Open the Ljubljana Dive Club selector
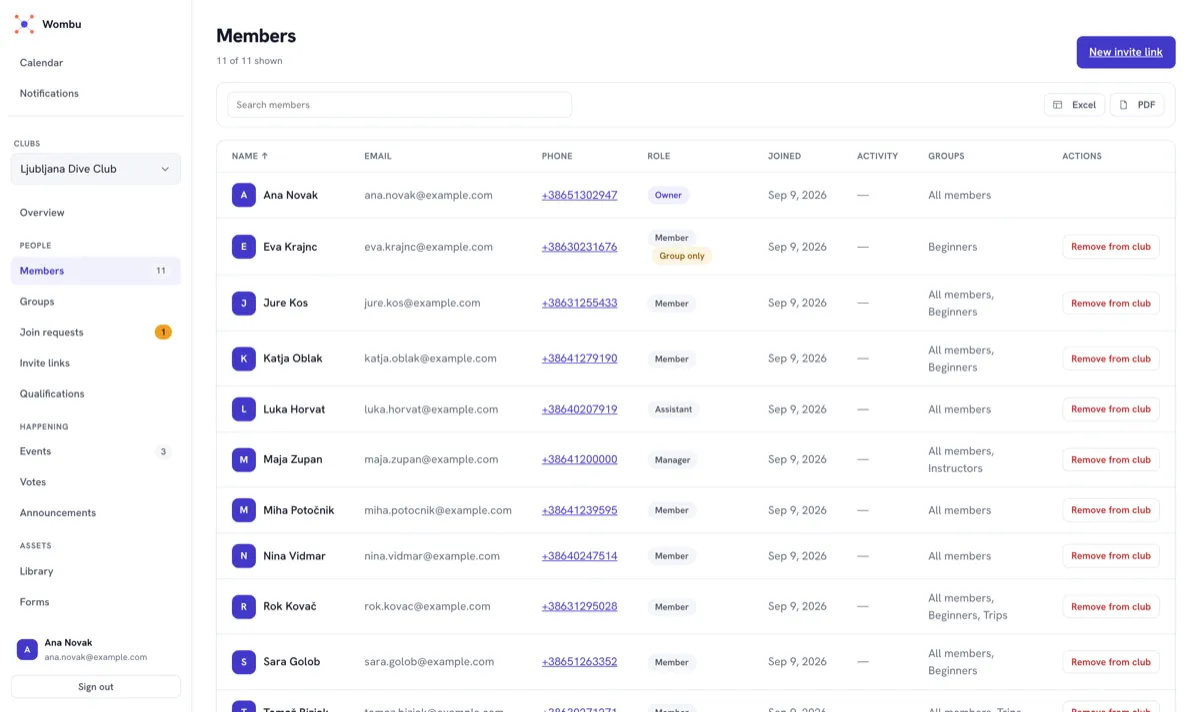 pyautogui.click(x=96, y=169)
